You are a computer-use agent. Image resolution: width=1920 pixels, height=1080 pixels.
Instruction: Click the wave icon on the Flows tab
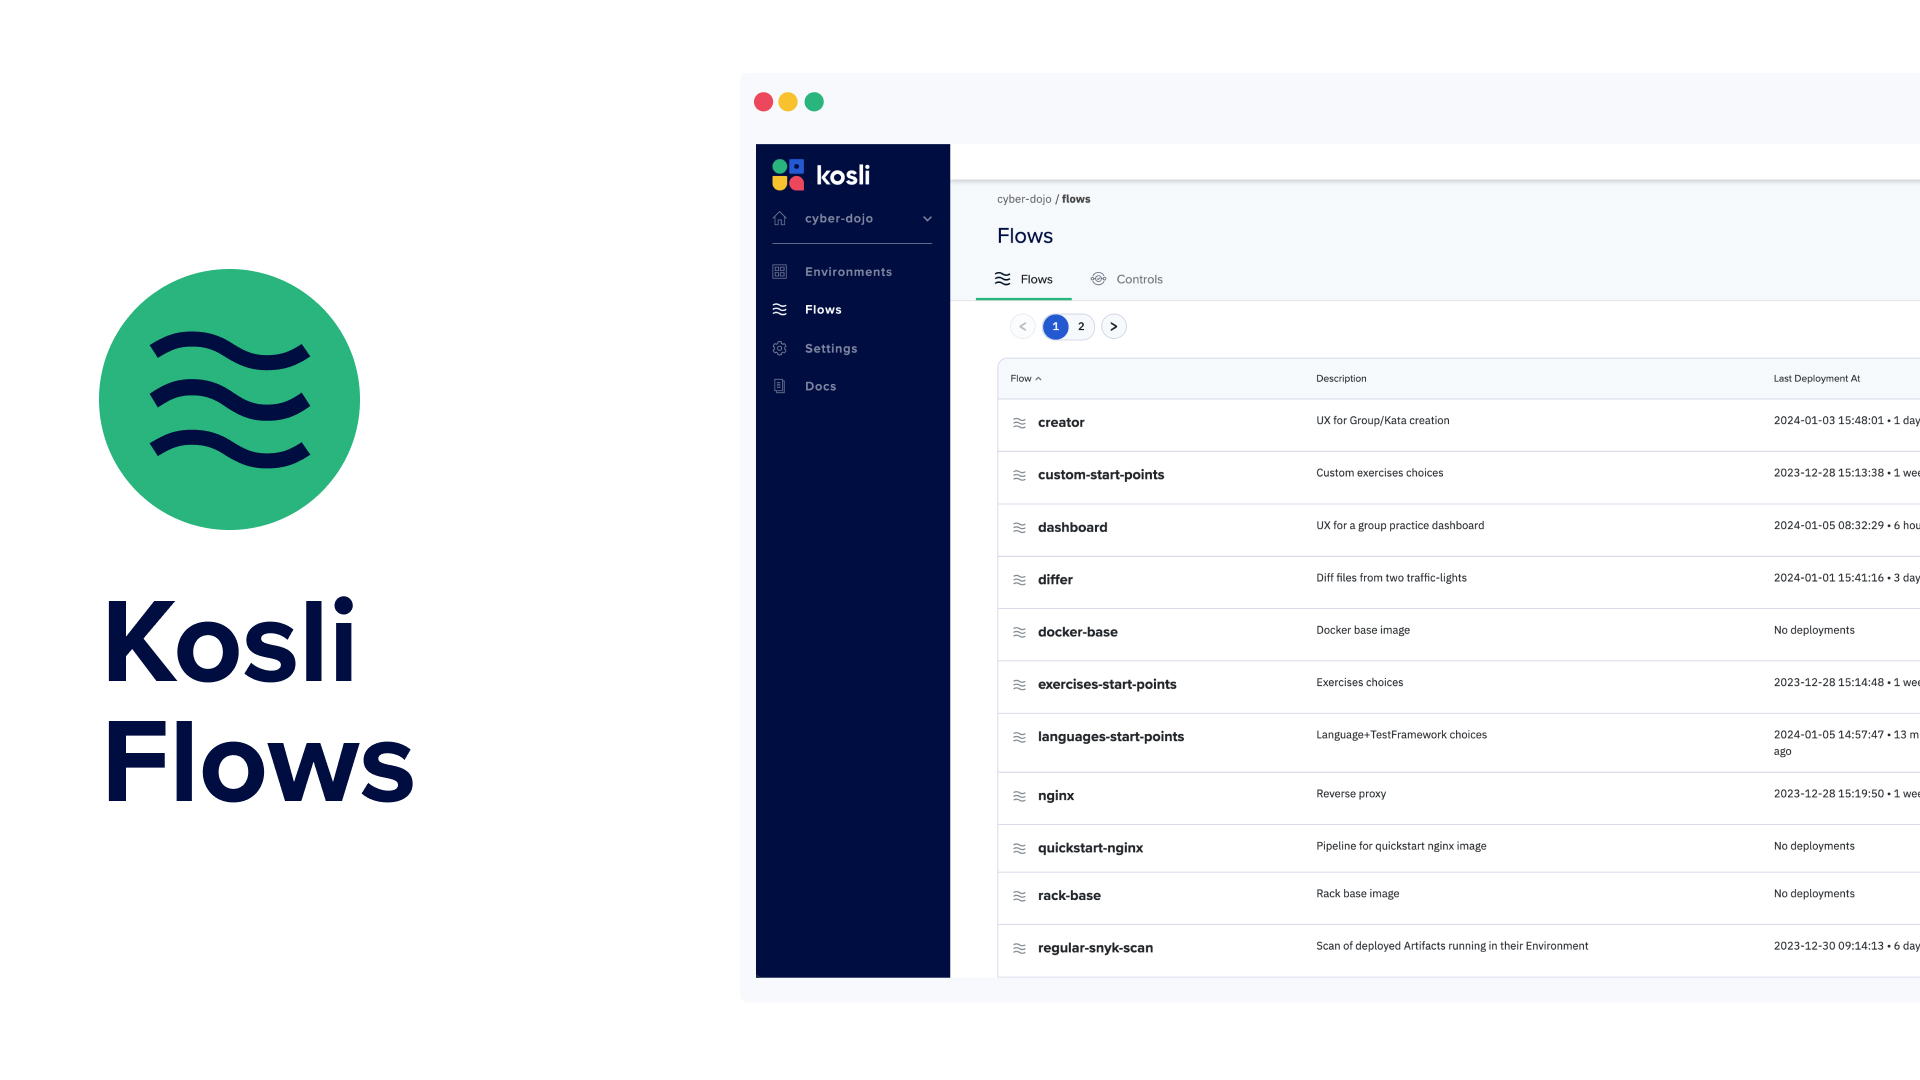point(1003,279)
